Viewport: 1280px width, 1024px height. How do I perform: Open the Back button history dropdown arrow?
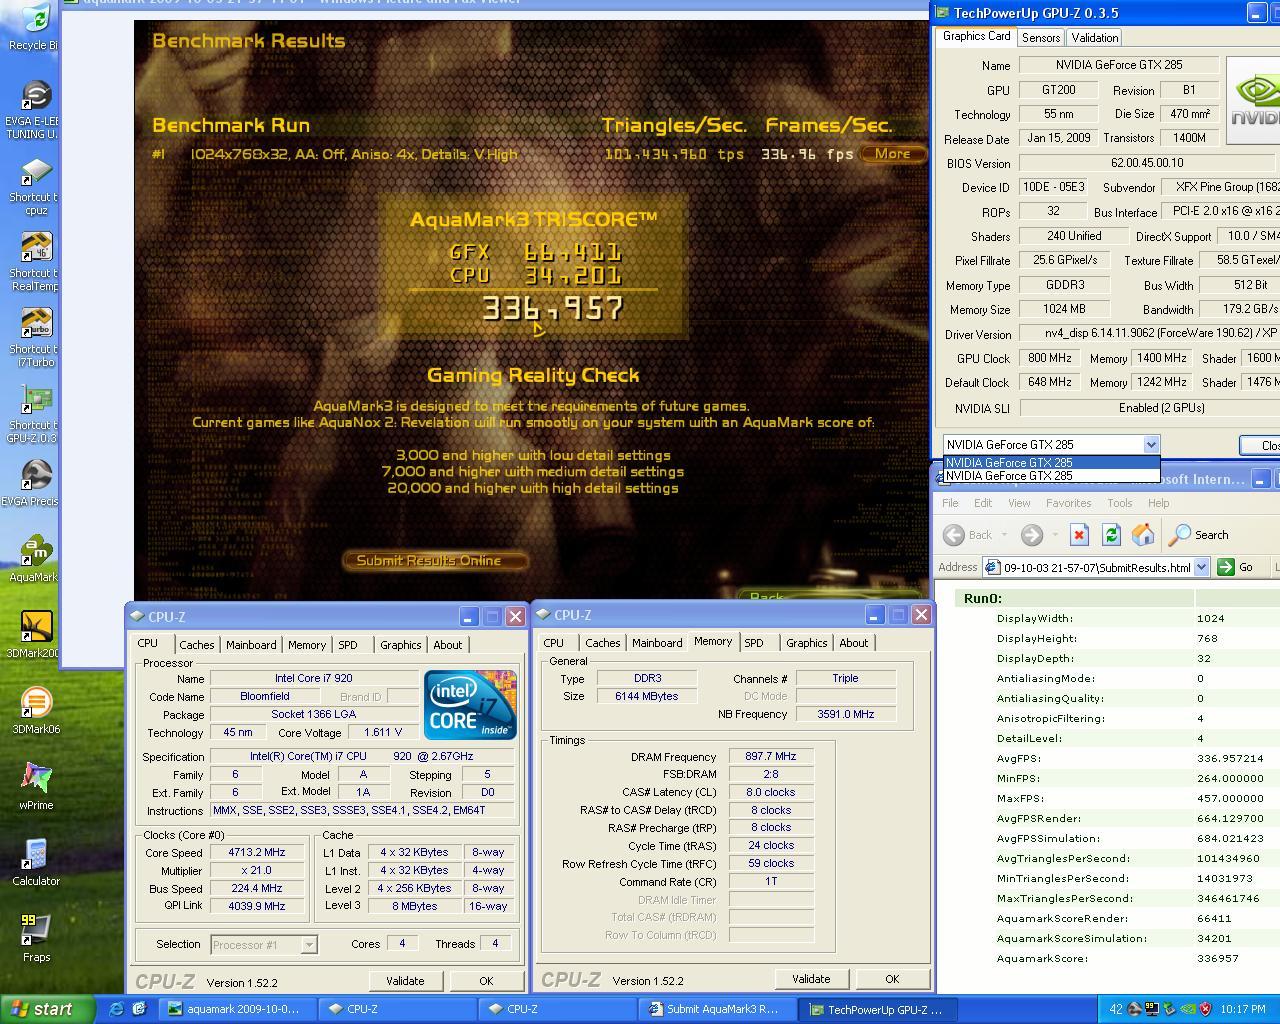[1004, 535]
